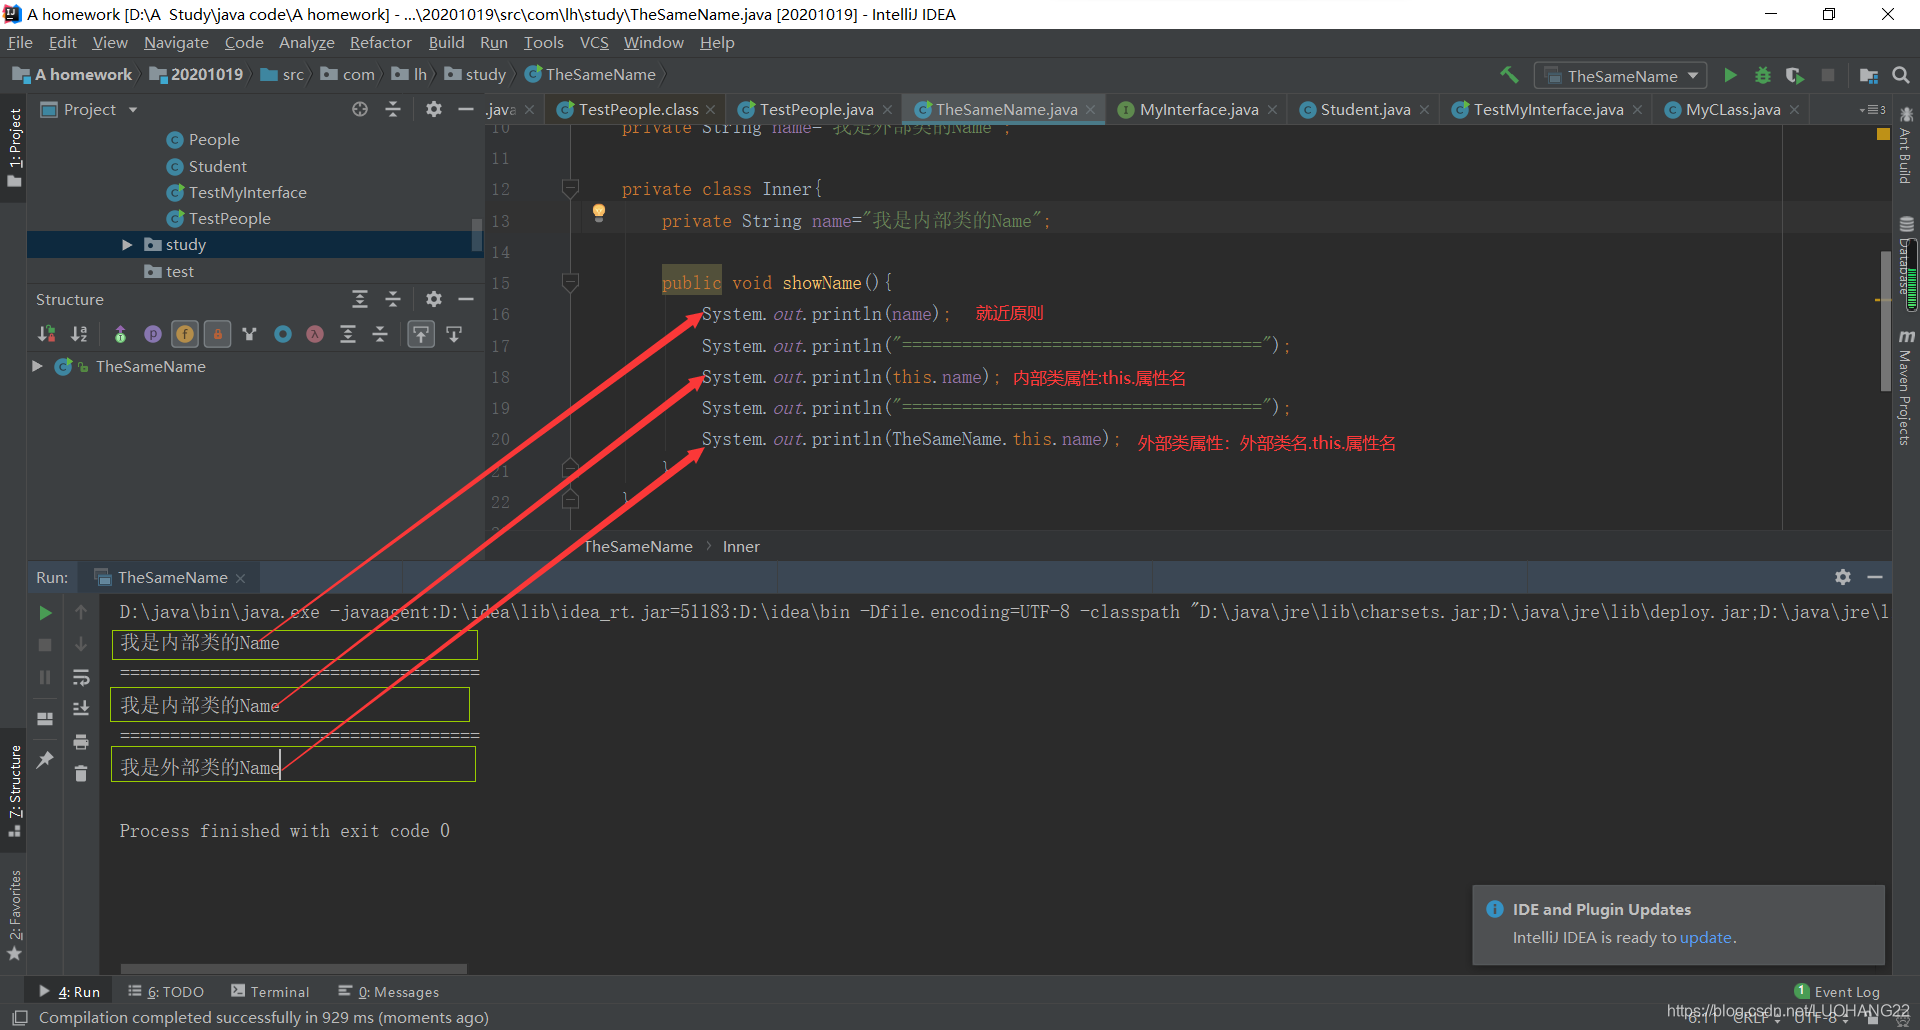
Task: Switch to TestPeople.java editor tab
Action: (x=815, y=109)
